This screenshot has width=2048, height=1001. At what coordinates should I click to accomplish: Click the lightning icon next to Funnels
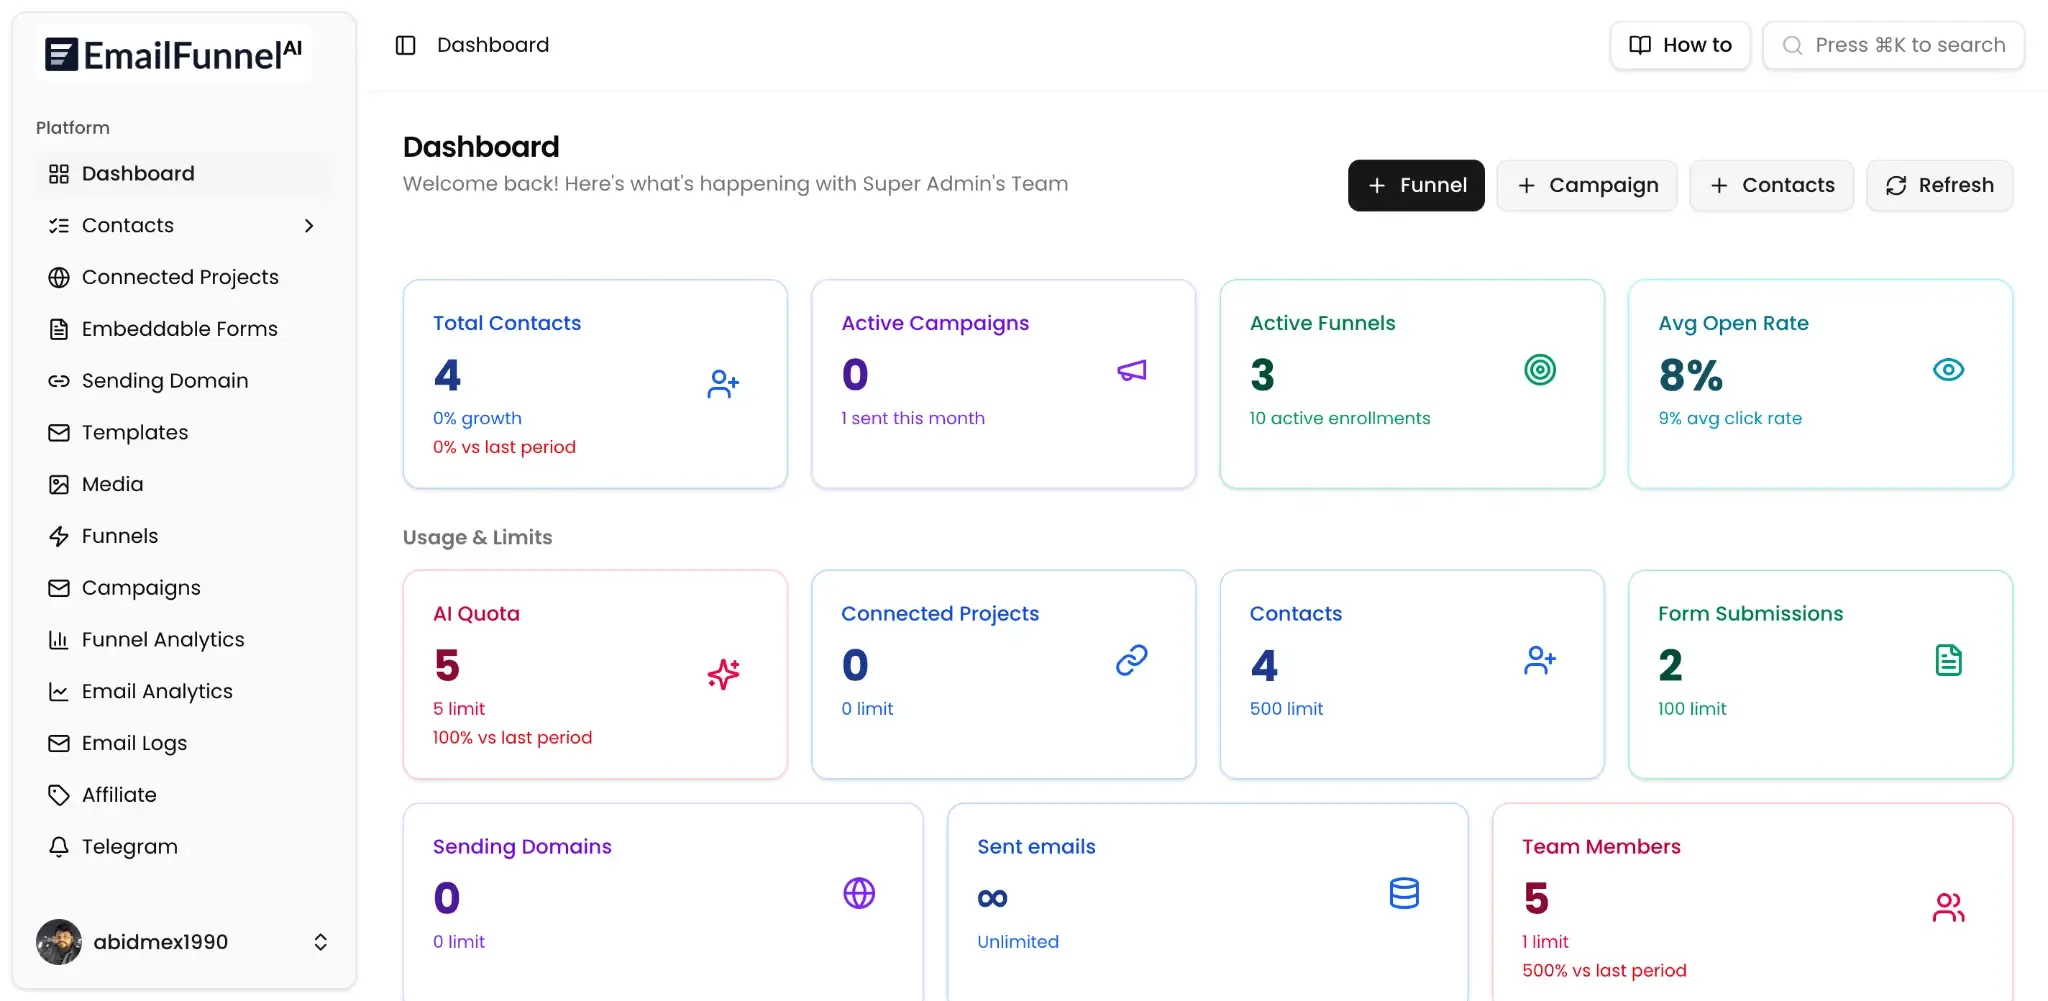pyautogui.click(x=59, y=536)
